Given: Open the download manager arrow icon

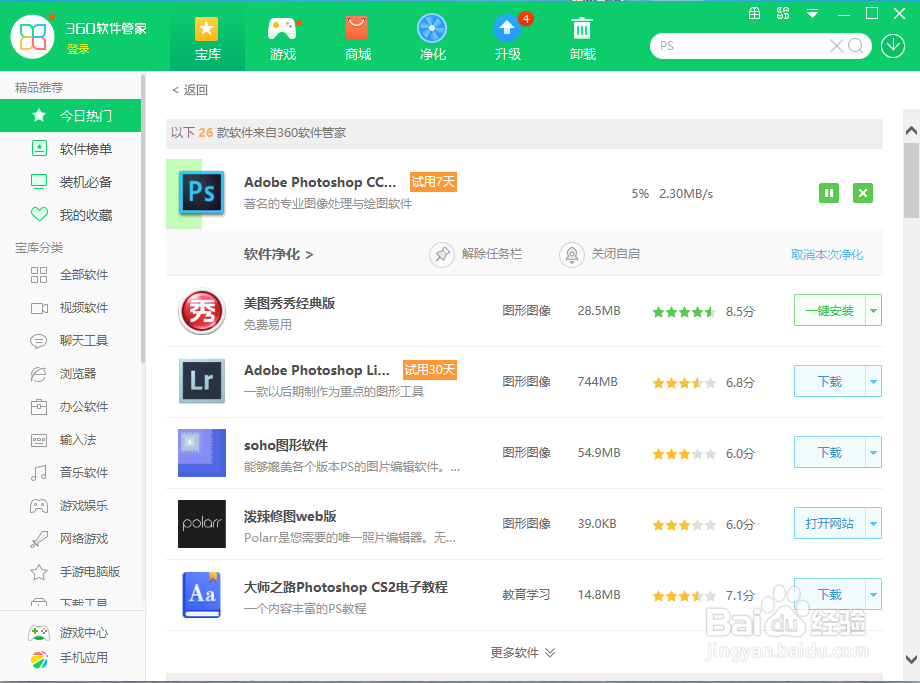Looking at the screenshot, I should (892, 46).
